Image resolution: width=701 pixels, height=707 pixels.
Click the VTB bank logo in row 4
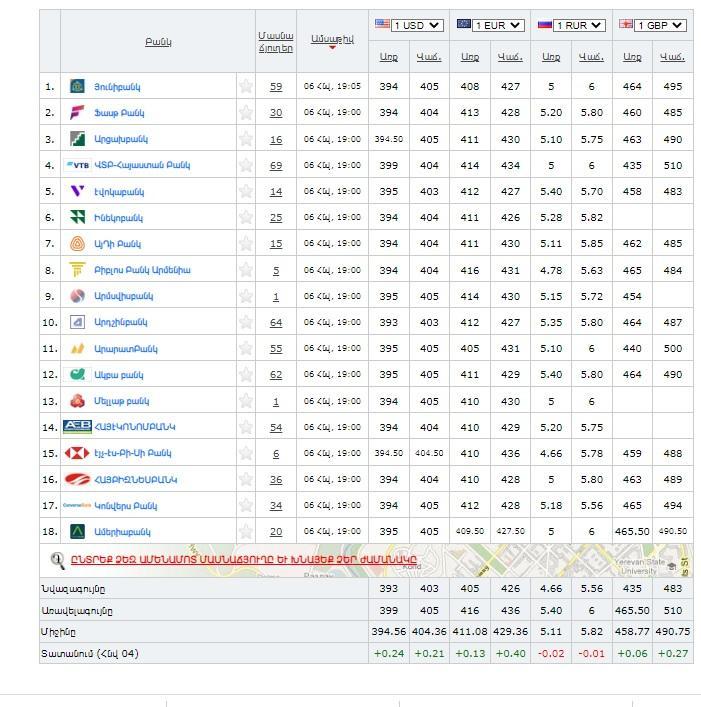[77, 165]
